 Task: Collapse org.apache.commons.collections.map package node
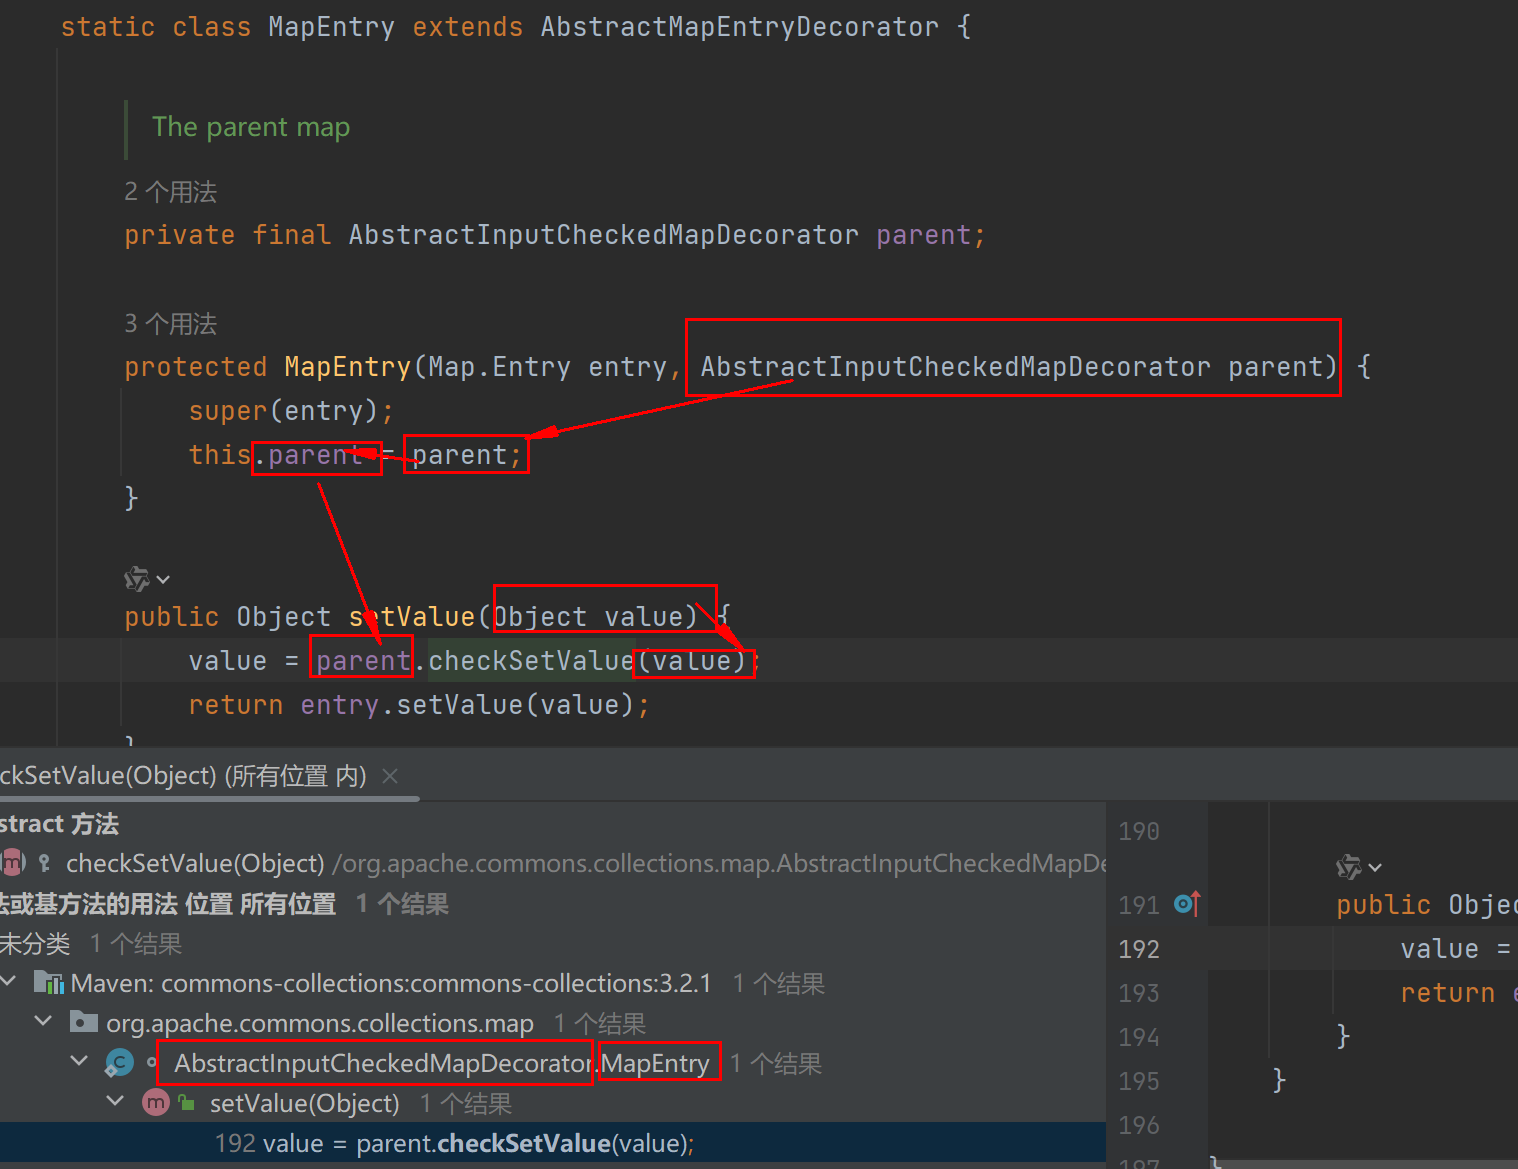click(x=43, y=1022)
